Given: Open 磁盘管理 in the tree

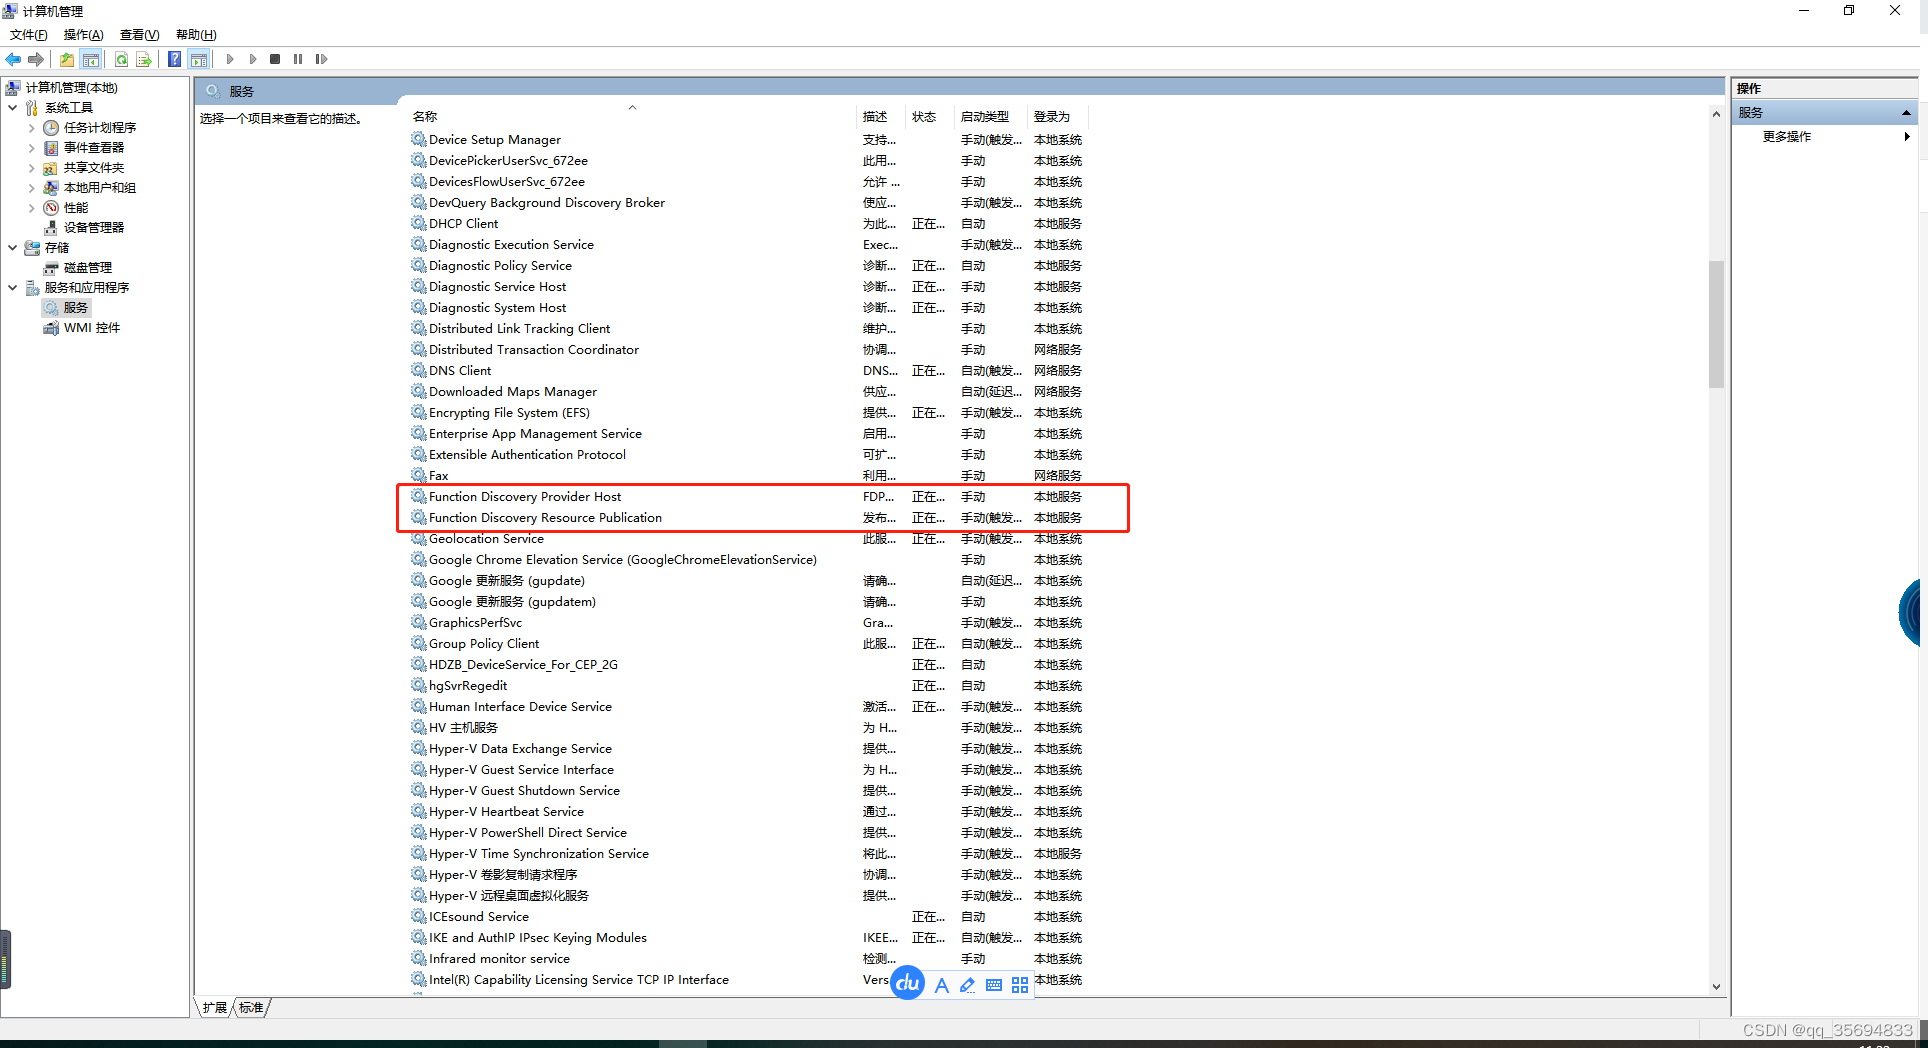Looking at the screenshot, I should 88,268.
